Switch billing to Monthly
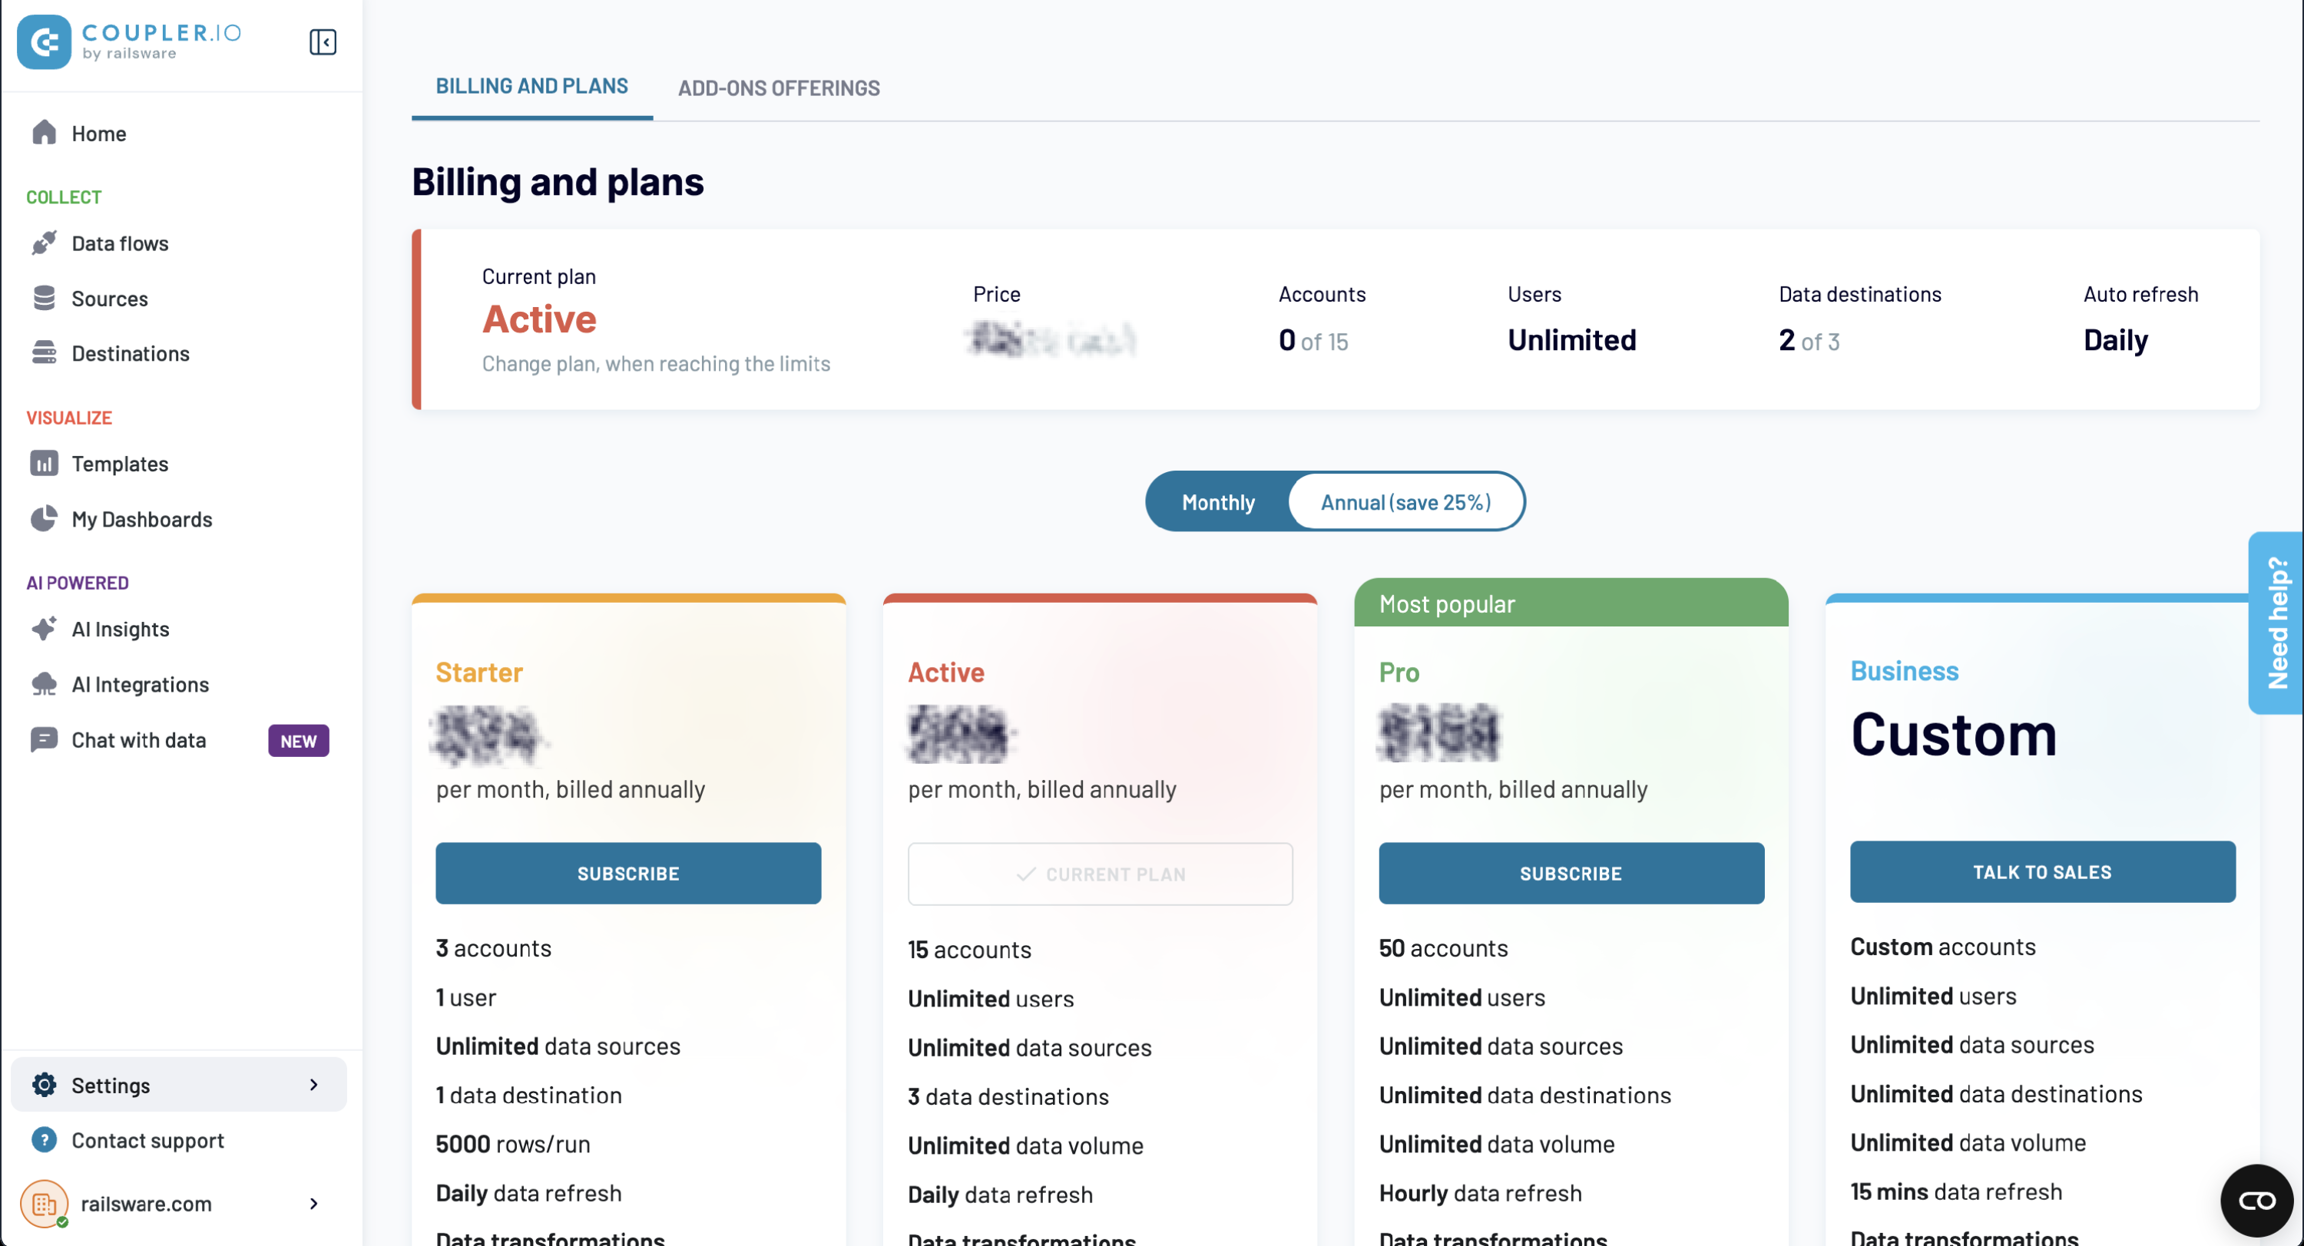This screenshot has height=1246, width=2304. [1218, 502]
